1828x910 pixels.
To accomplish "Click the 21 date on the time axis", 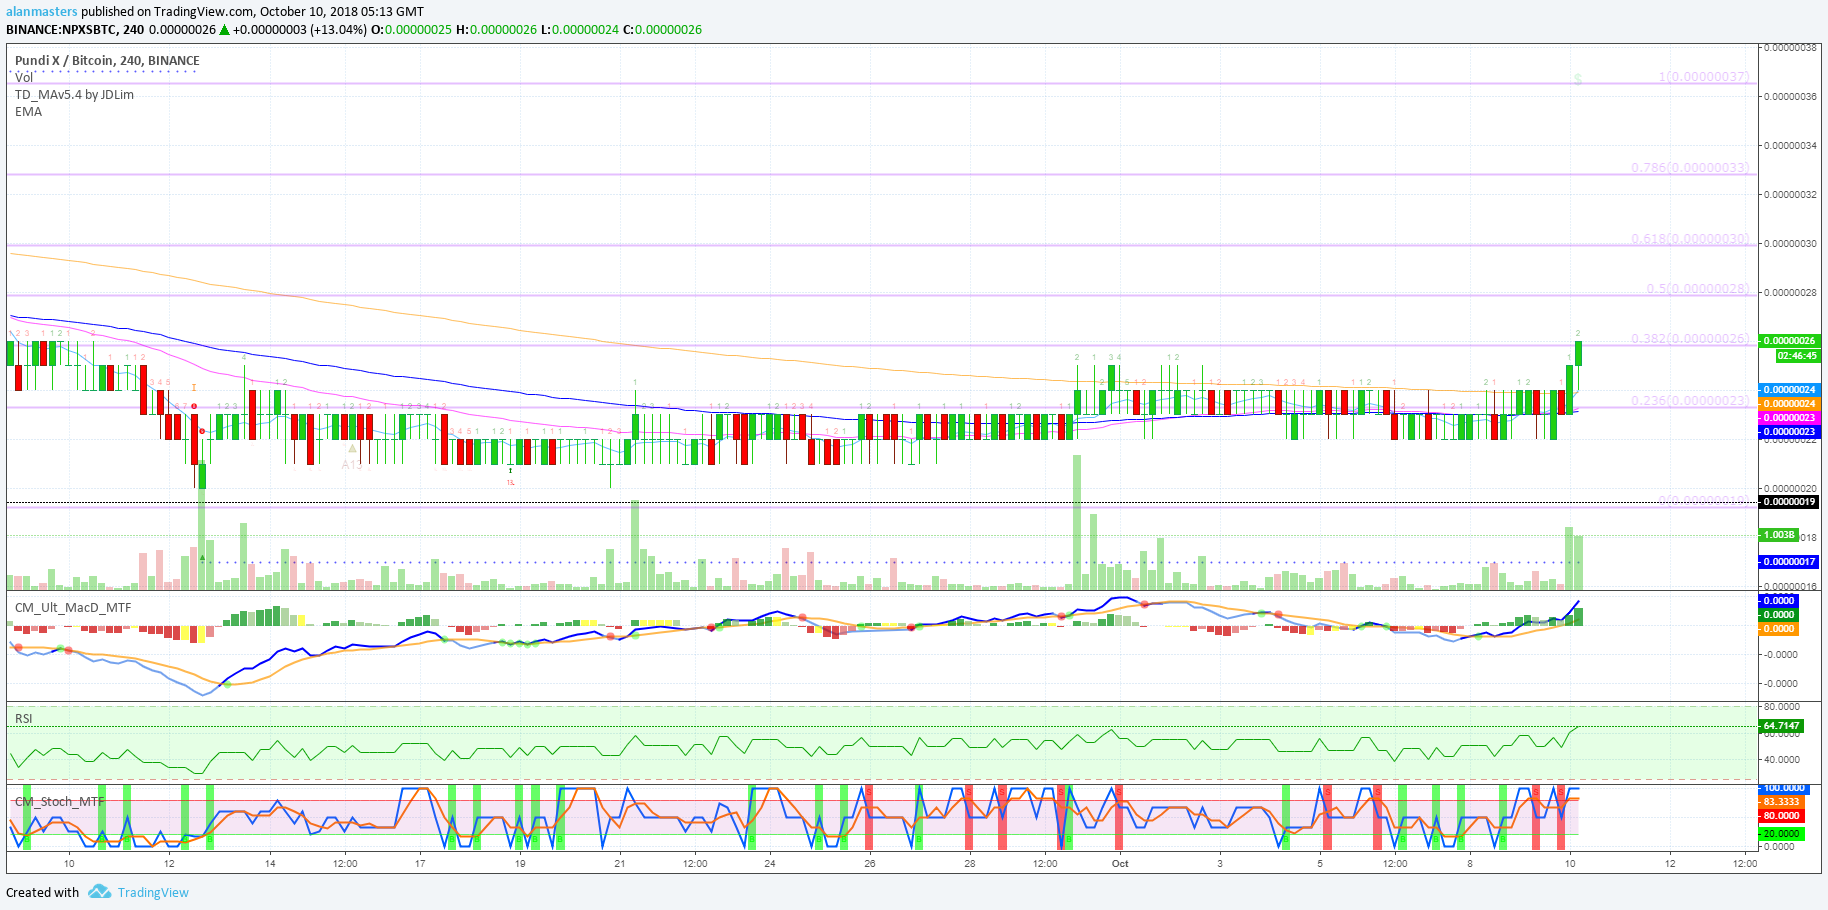I will coord(620,863).
